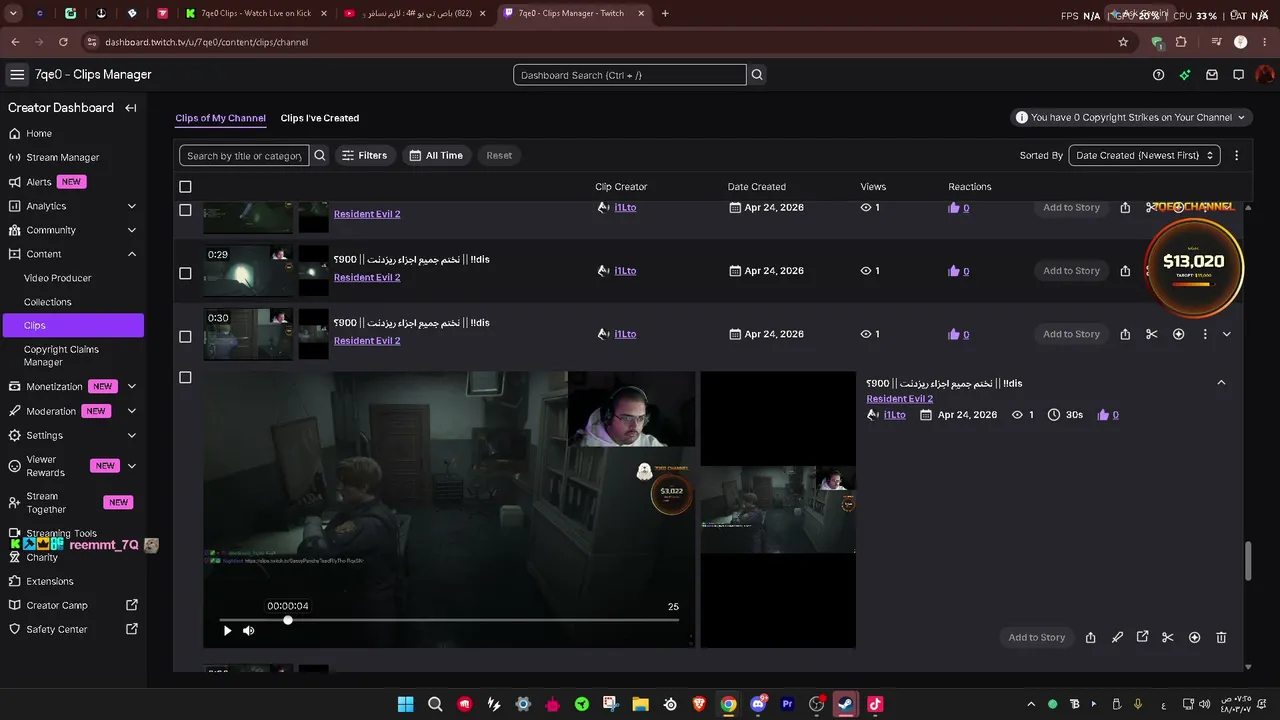Expand the Analytics sidebar section

point(132,206)
